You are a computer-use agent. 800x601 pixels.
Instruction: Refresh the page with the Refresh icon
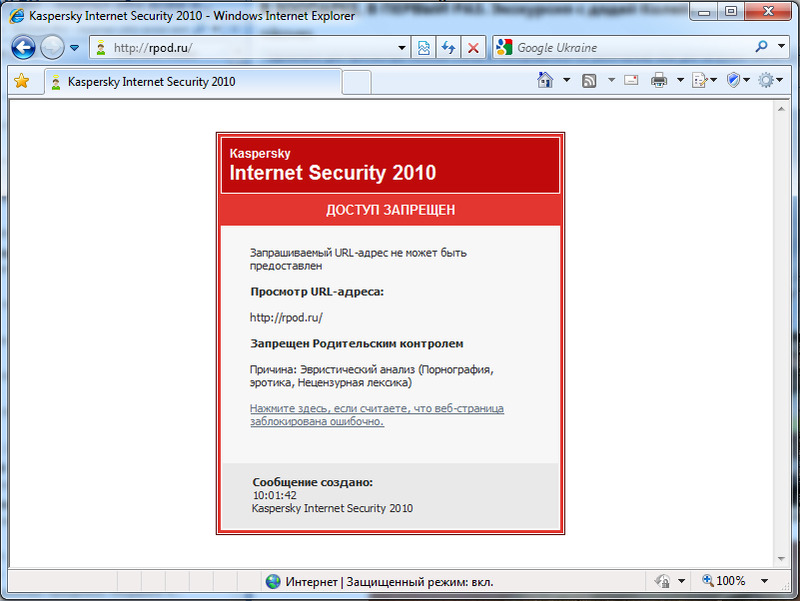(x=448, y=48)
